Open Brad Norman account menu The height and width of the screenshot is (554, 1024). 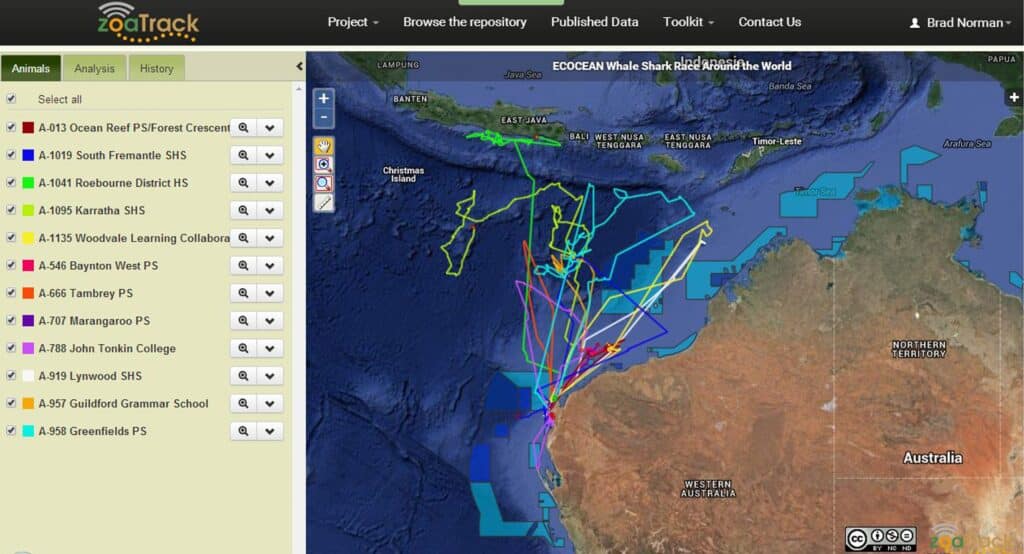[x=960, y=23]
